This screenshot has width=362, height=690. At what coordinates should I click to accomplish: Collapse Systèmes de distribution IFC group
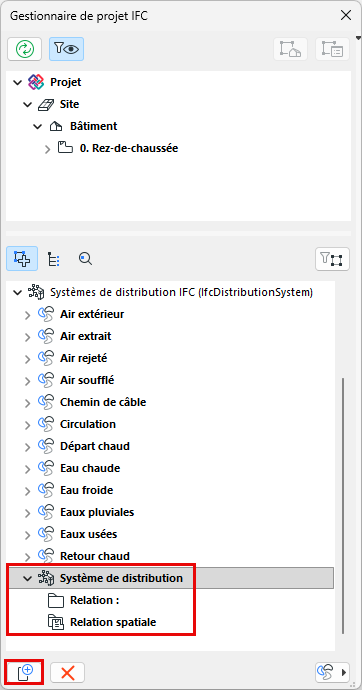point(18,292)
